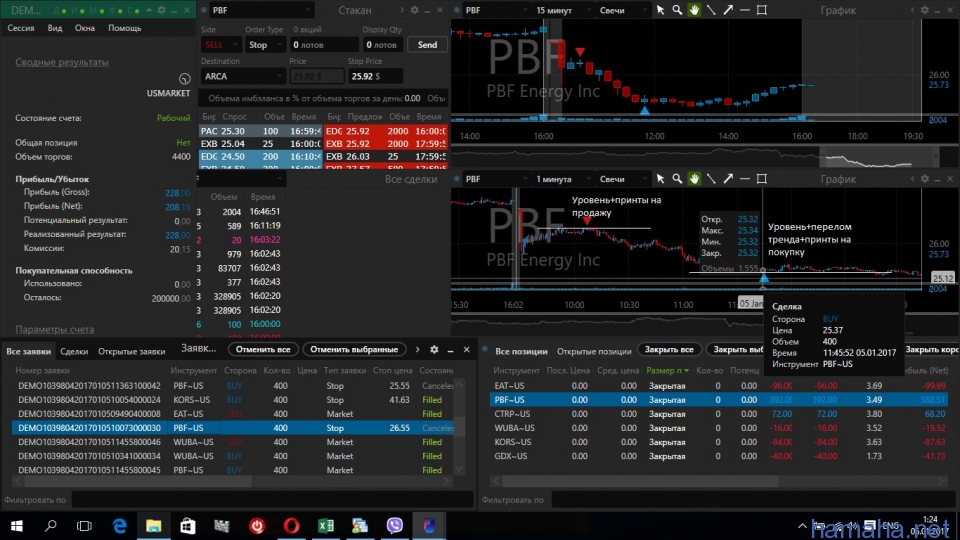Pick the rectangle tool in the 1-minute chart

coord(762,179)
